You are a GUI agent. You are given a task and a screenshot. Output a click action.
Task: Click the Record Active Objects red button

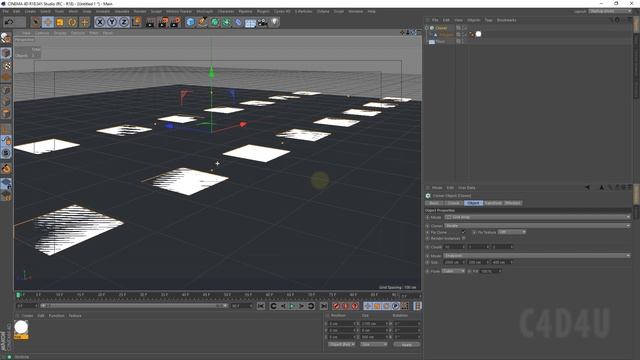336,306
